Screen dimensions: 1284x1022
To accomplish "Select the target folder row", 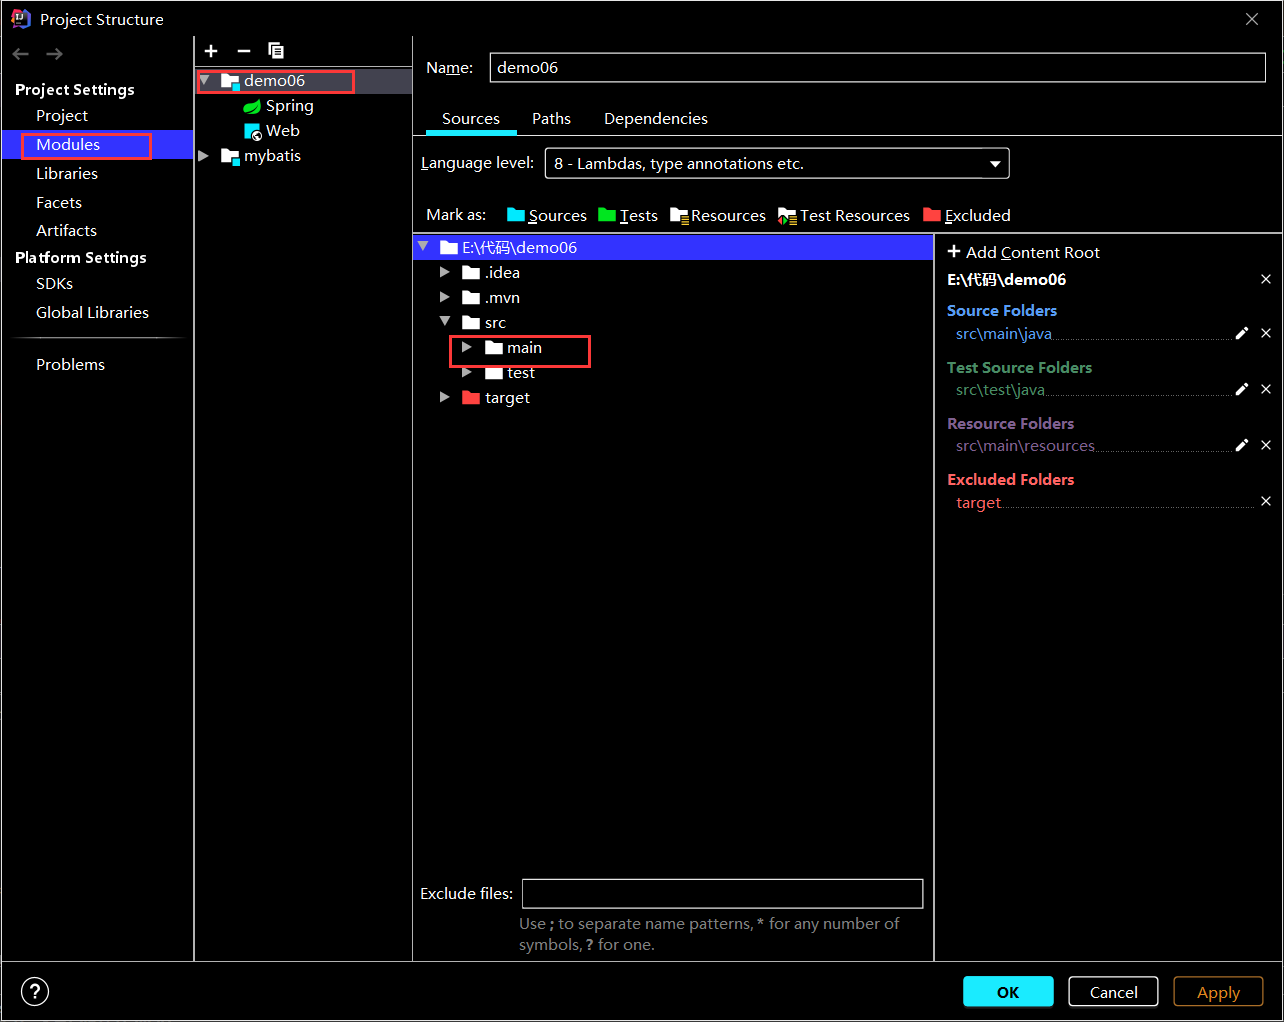I will tap(673, 397).
